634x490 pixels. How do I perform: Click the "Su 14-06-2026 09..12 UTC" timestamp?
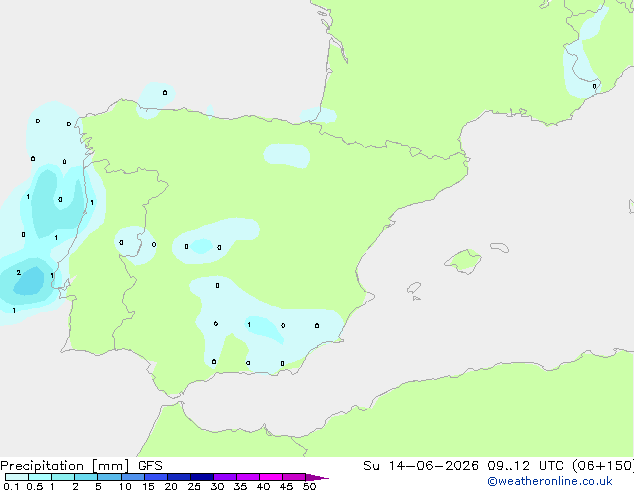pyautogui.click(x=466, y=466)
